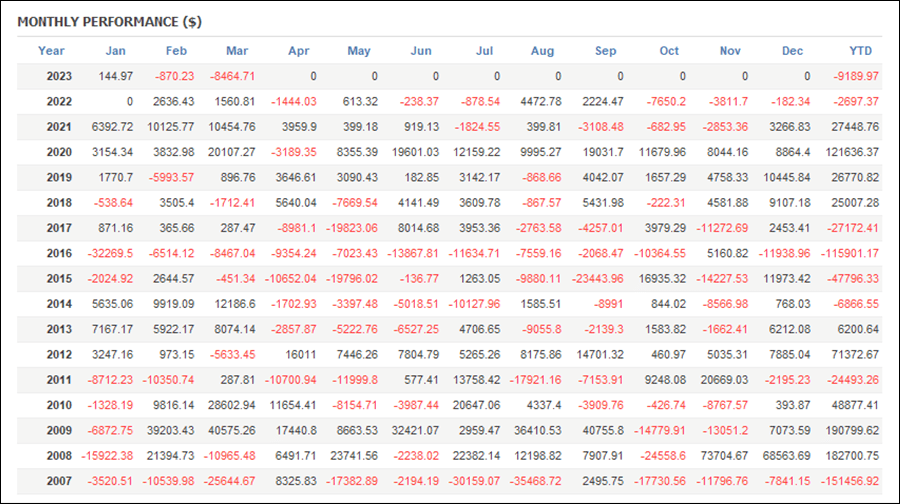Viewport: 900px width, 504px height.
Task: Click the YTD column header
Action: [x=860, y=51]
